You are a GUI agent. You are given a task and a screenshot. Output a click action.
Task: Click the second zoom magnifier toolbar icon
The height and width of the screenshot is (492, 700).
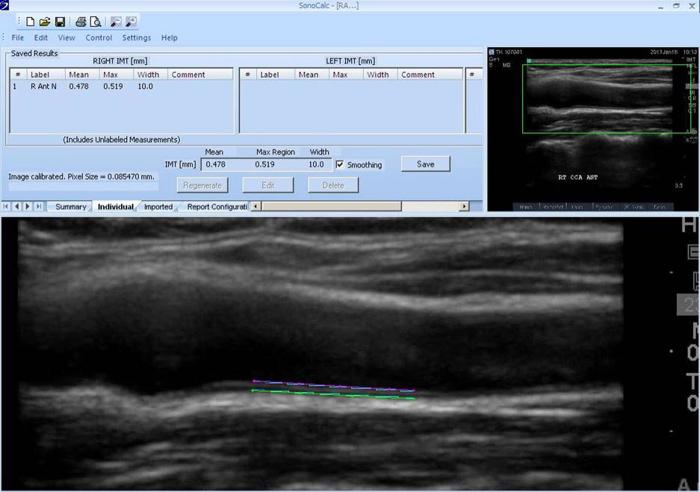click(x=132, y=21)
